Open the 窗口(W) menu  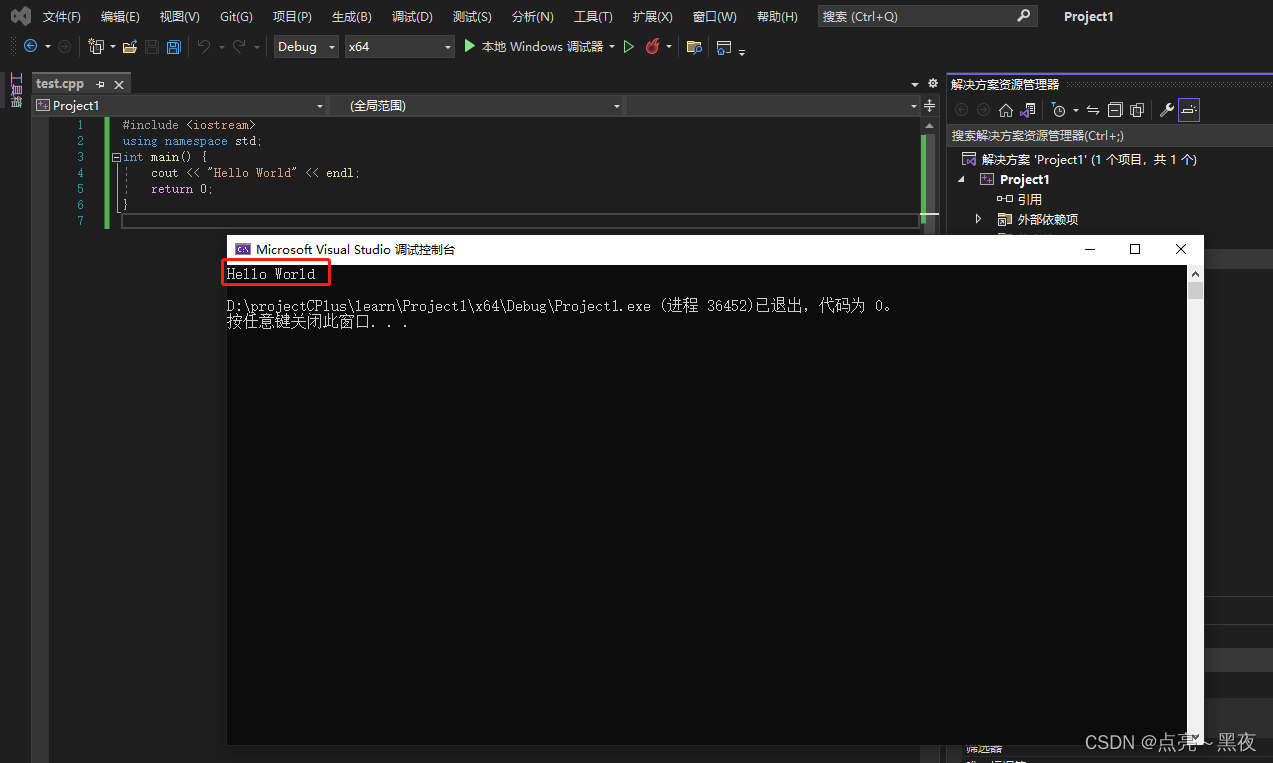[x=714, y=16]
